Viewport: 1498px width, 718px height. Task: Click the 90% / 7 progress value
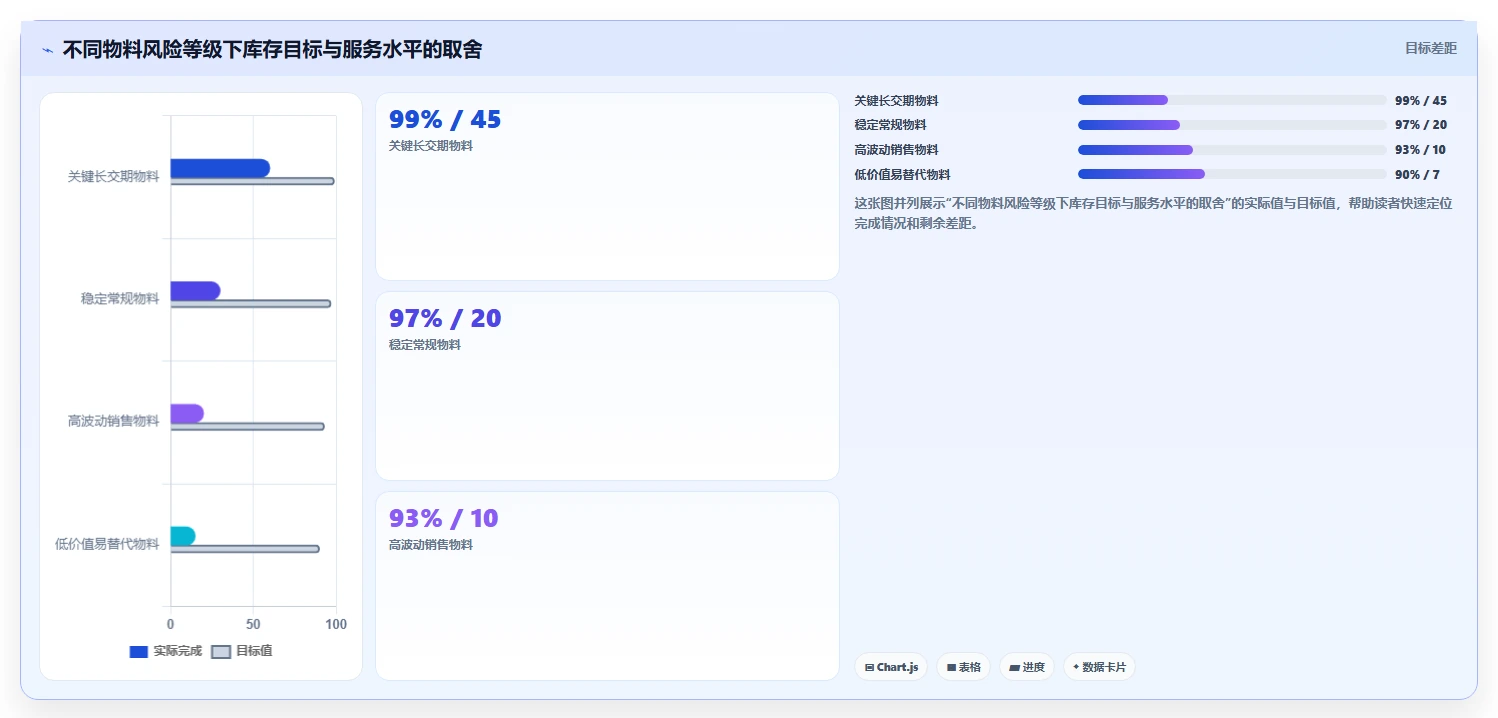pos(1417,175)
